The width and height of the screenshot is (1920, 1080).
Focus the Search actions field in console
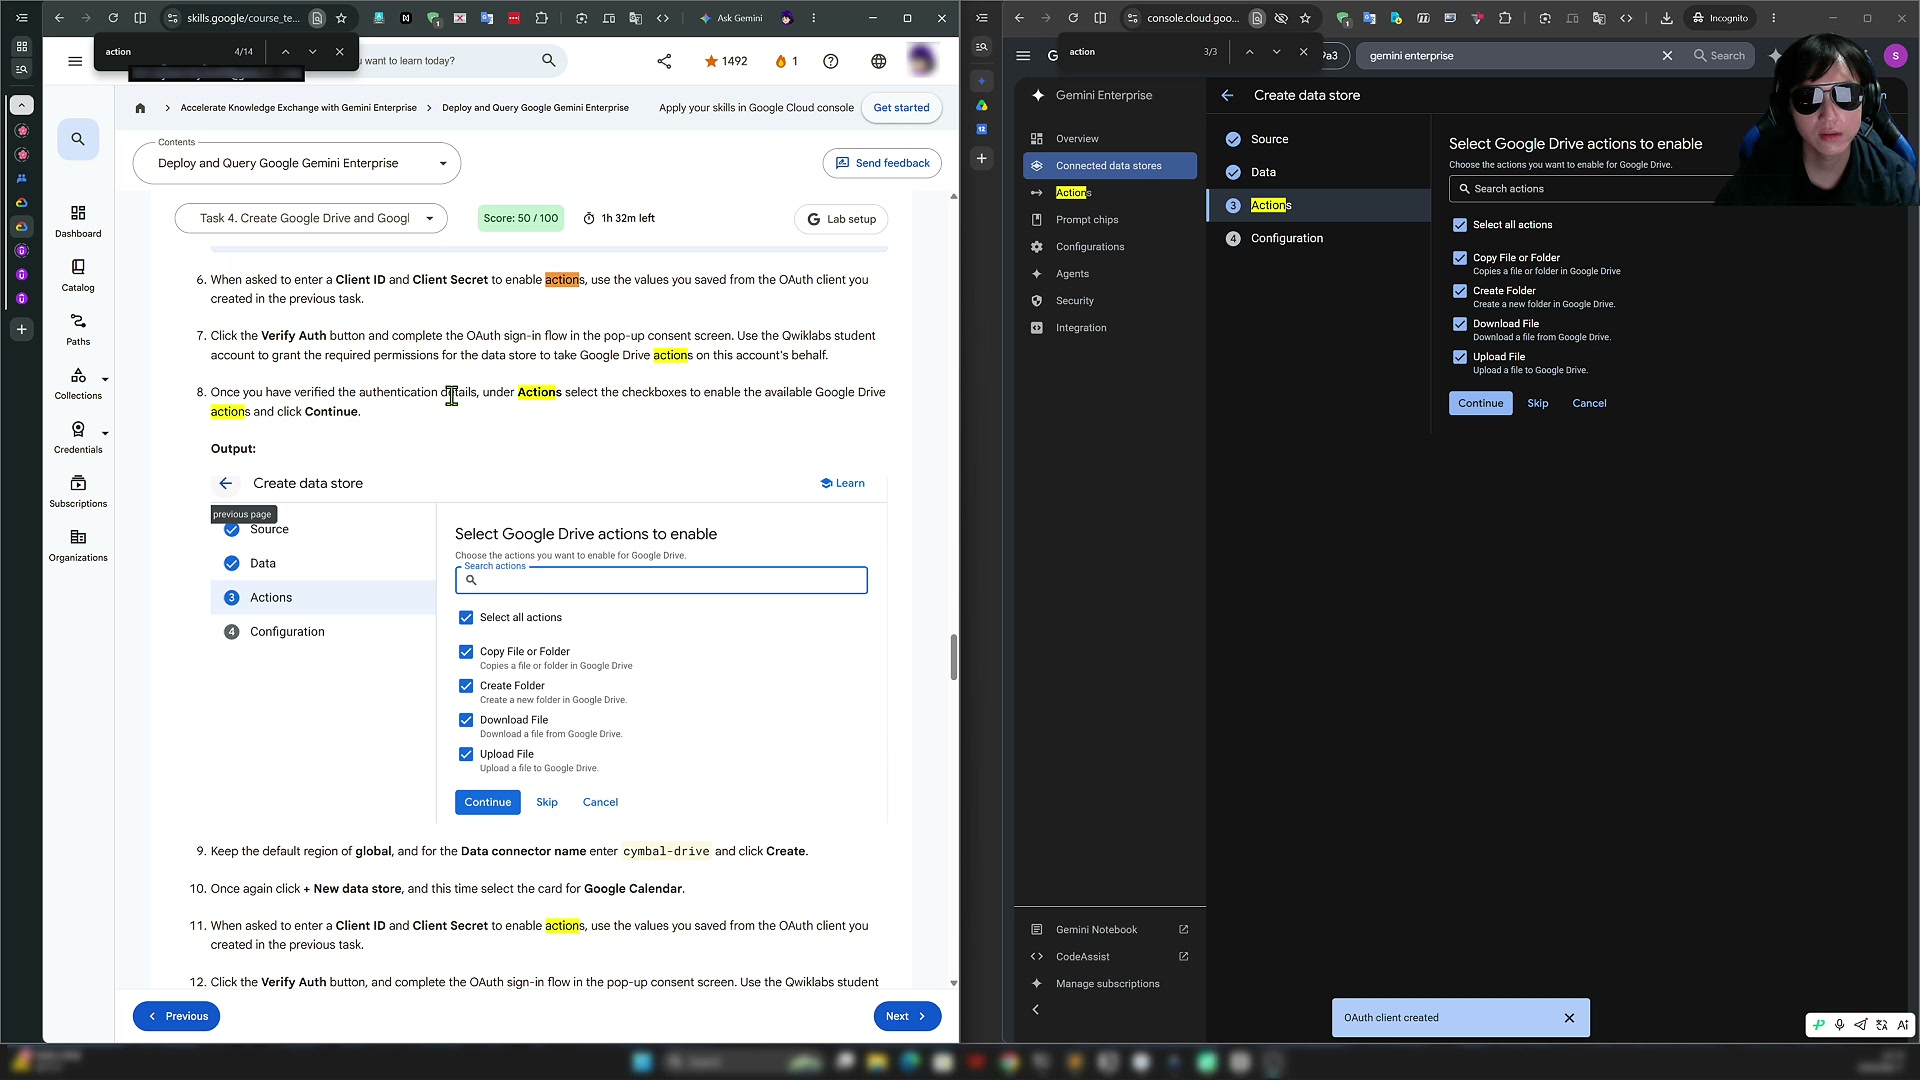coord(1590,189)
